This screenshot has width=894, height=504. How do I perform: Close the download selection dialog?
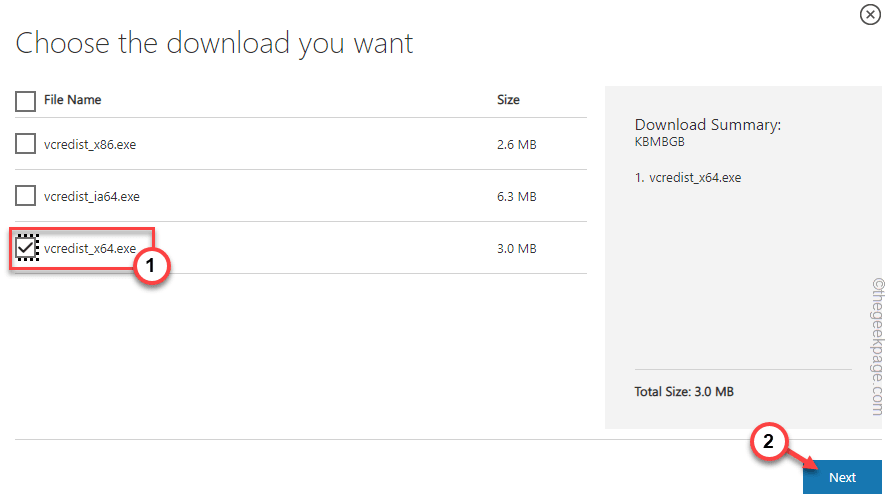[871, 14]
